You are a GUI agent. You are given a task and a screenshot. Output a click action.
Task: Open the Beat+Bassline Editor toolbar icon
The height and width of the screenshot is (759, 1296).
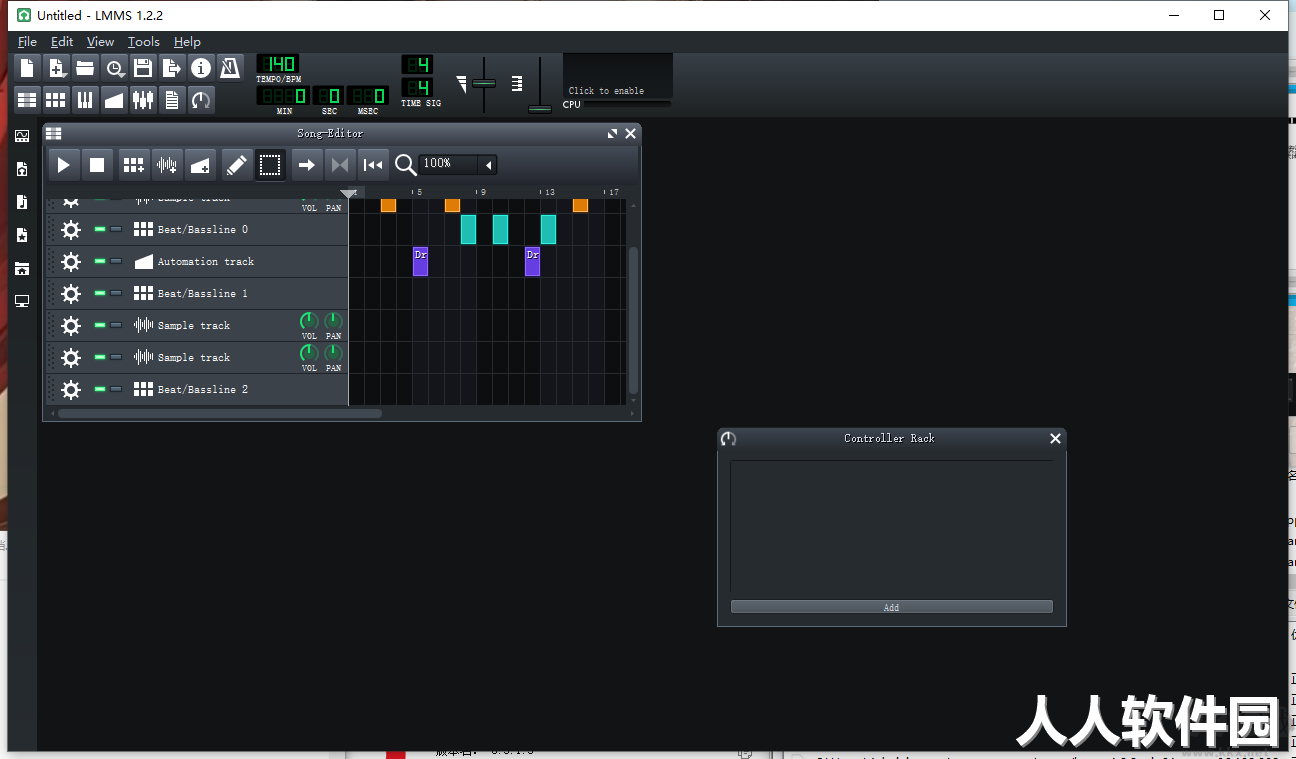[56, 100]
